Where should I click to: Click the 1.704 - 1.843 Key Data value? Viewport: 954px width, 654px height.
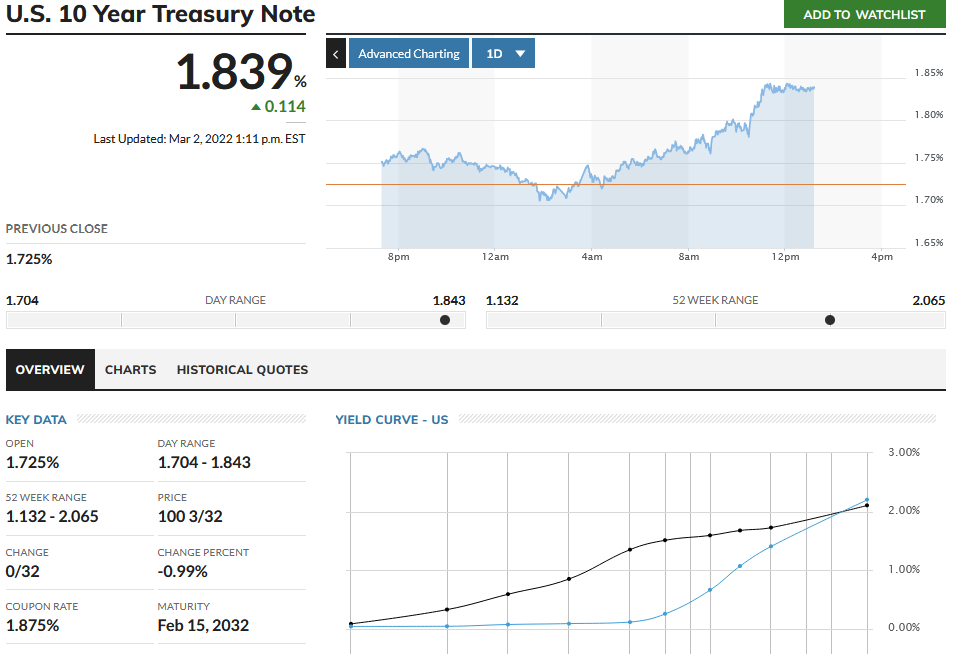coord(204,462)
